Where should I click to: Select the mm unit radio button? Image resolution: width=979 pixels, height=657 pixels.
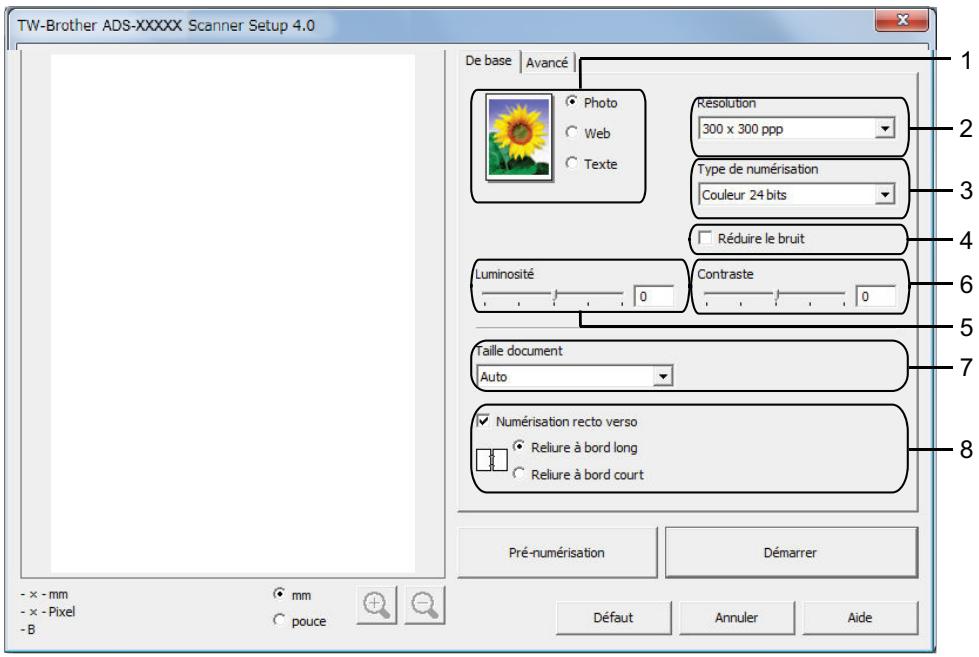[x=279, y=594]
